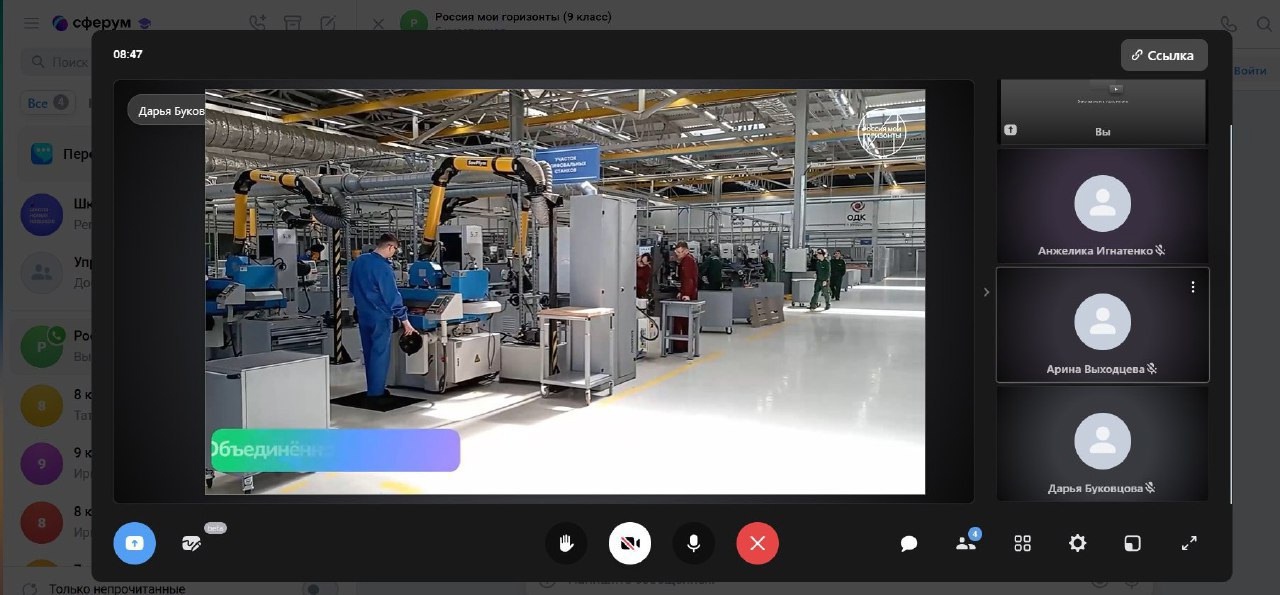The width and height of the screenshot is (1280, 595).
Task: Select Дарья Буковцова participant tile
Action: 1102,444
